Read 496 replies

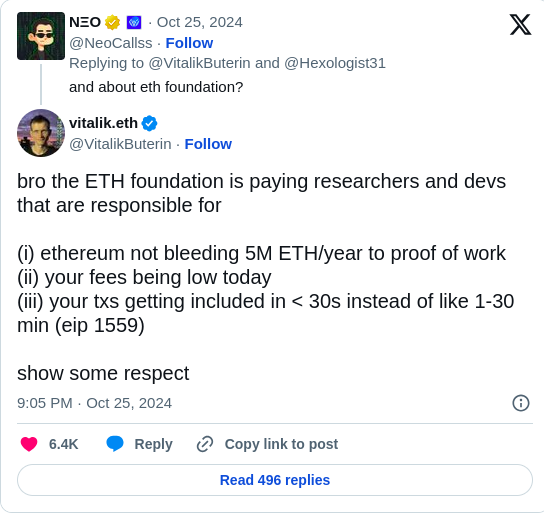(275, 480)
